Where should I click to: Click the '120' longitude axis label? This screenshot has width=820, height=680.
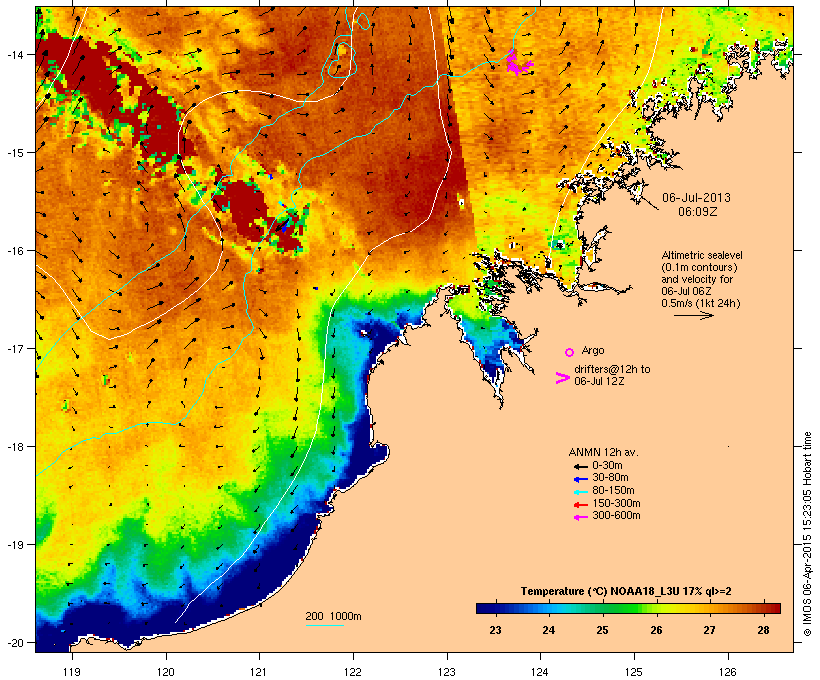166,672
